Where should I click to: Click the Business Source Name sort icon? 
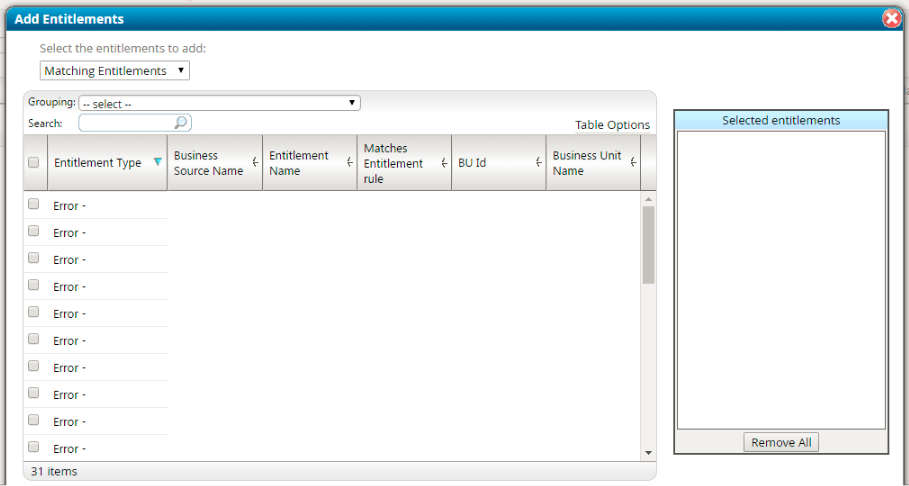click(254, 163)
